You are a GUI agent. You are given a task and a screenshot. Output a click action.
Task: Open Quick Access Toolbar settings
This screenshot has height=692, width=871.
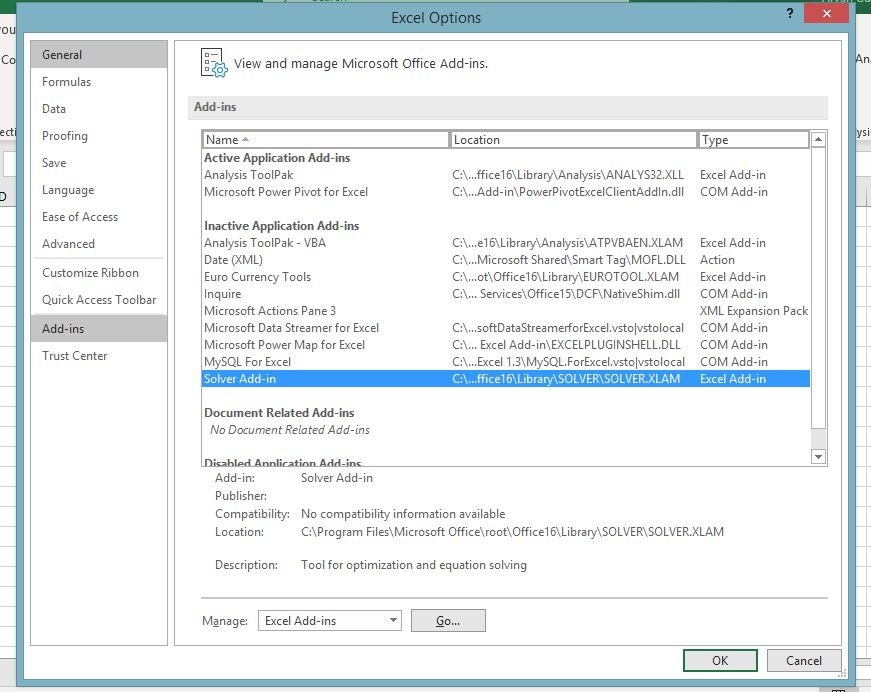pyautogui.click(x=99, y=300)
